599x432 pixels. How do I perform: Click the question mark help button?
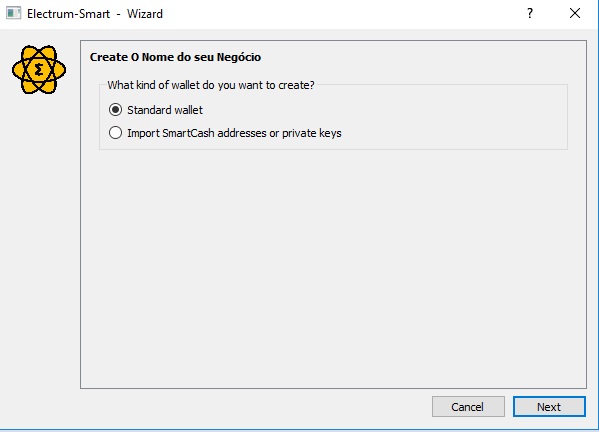[x=529, y=13]
